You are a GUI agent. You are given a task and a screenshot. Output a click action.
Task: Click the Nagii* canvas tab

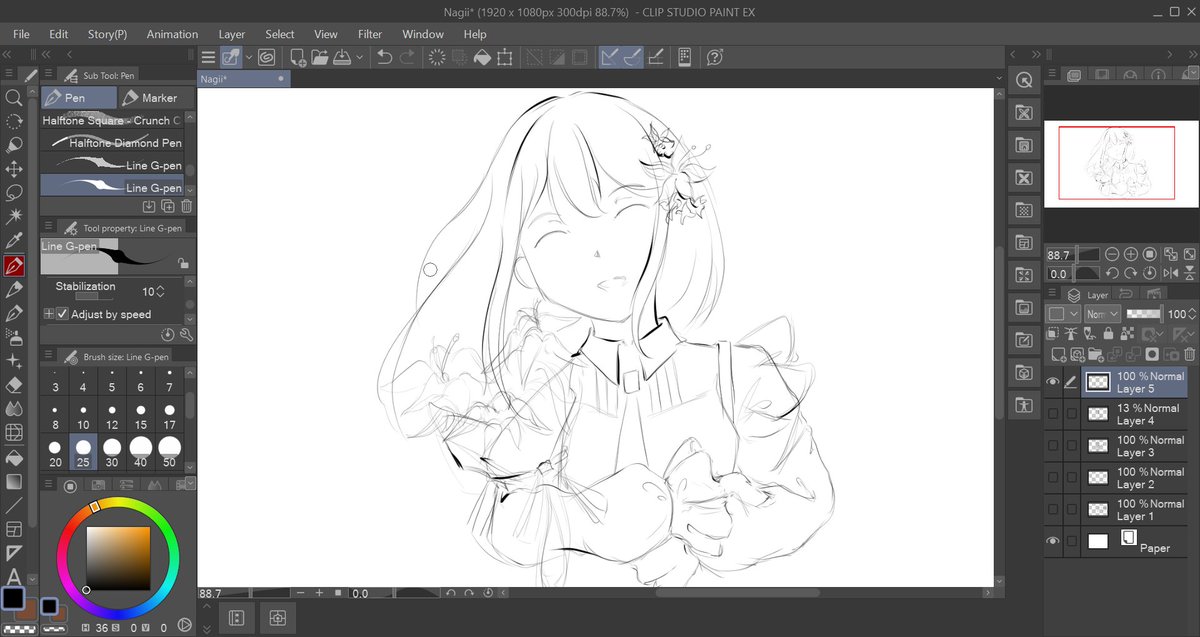pos(244,79)
